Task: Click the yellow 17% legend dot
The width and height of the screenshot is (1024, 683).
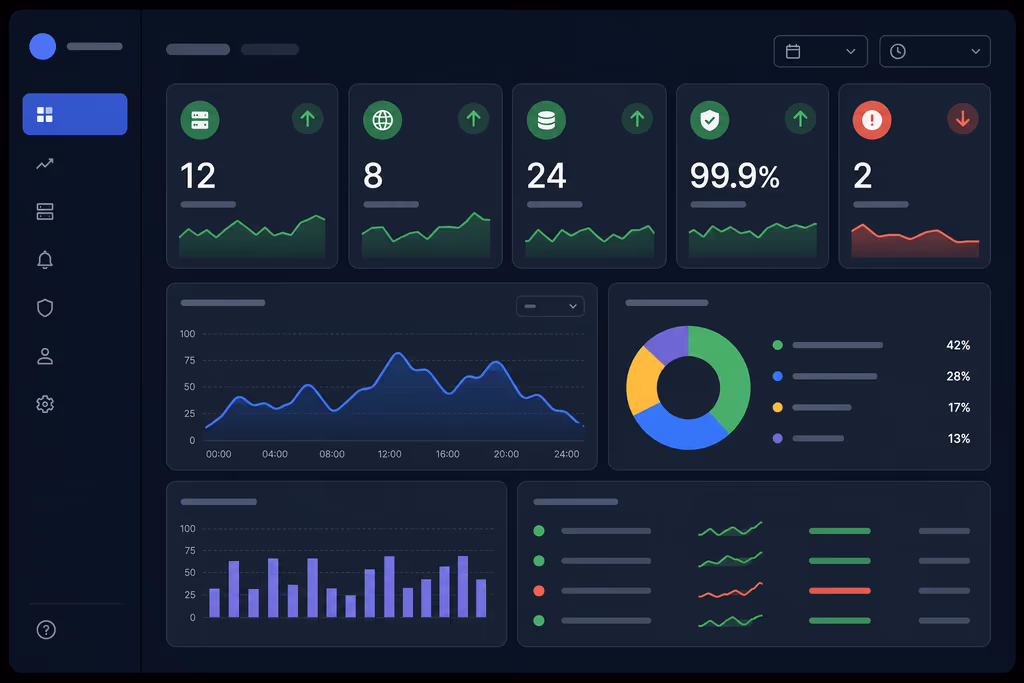Action: pos(777,407)
